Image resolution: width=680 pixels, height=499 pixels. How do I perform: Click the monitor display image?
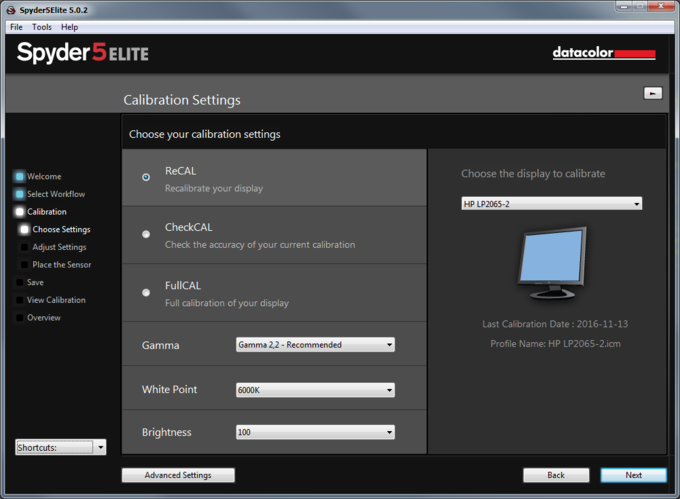550,262
